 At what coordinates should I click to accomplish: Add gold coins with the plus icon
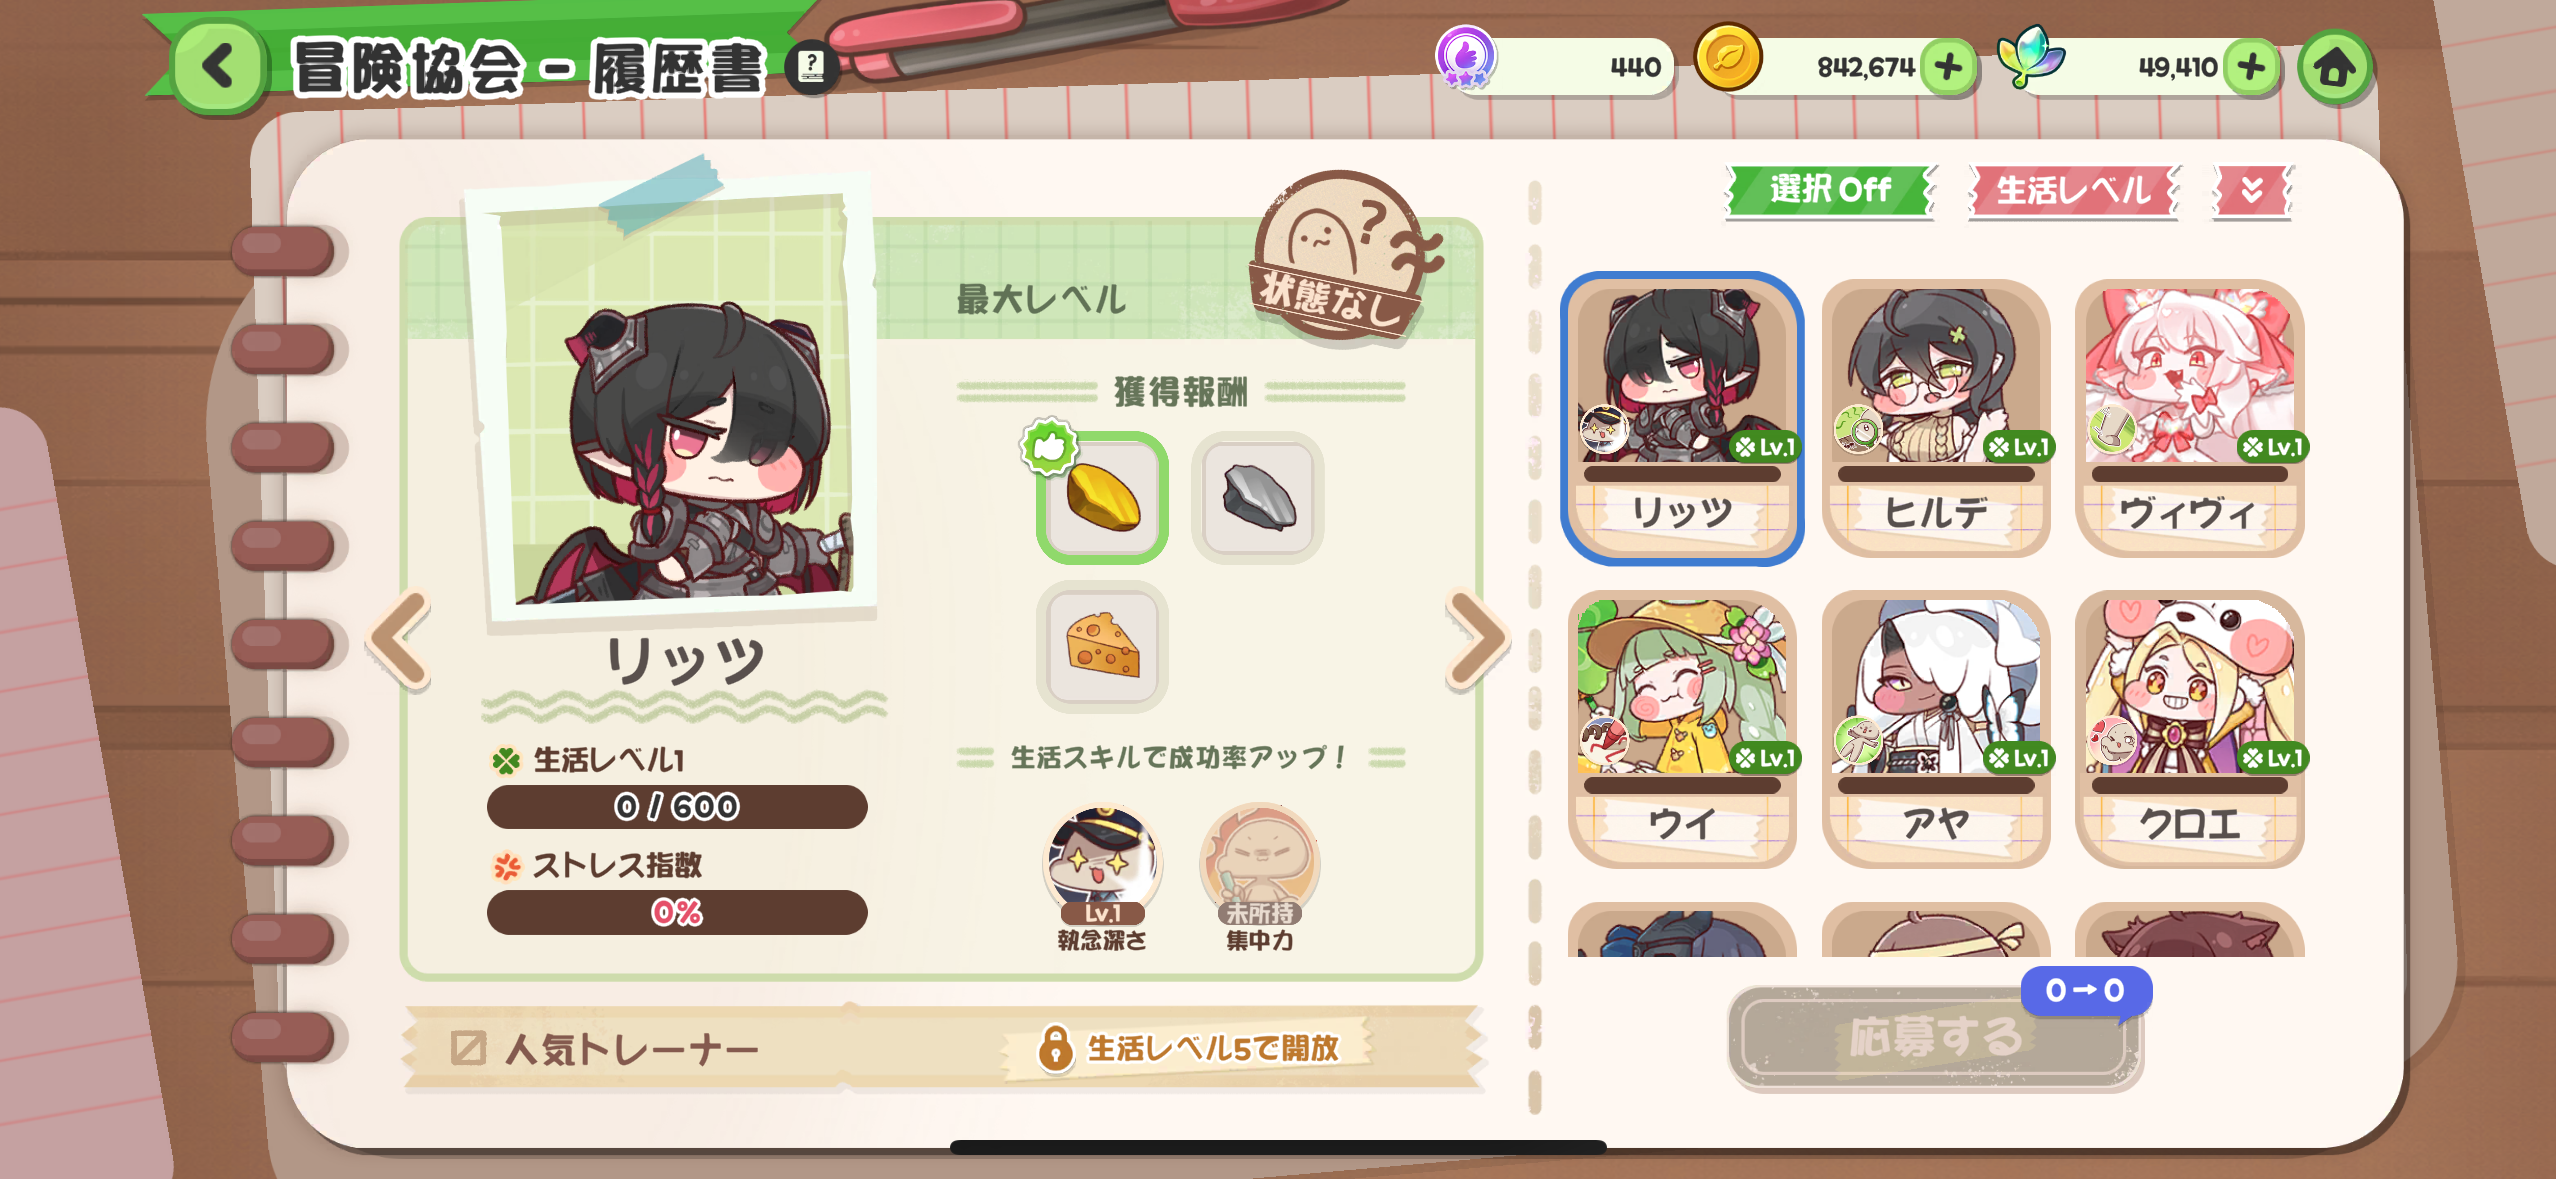click(1947, 68)
